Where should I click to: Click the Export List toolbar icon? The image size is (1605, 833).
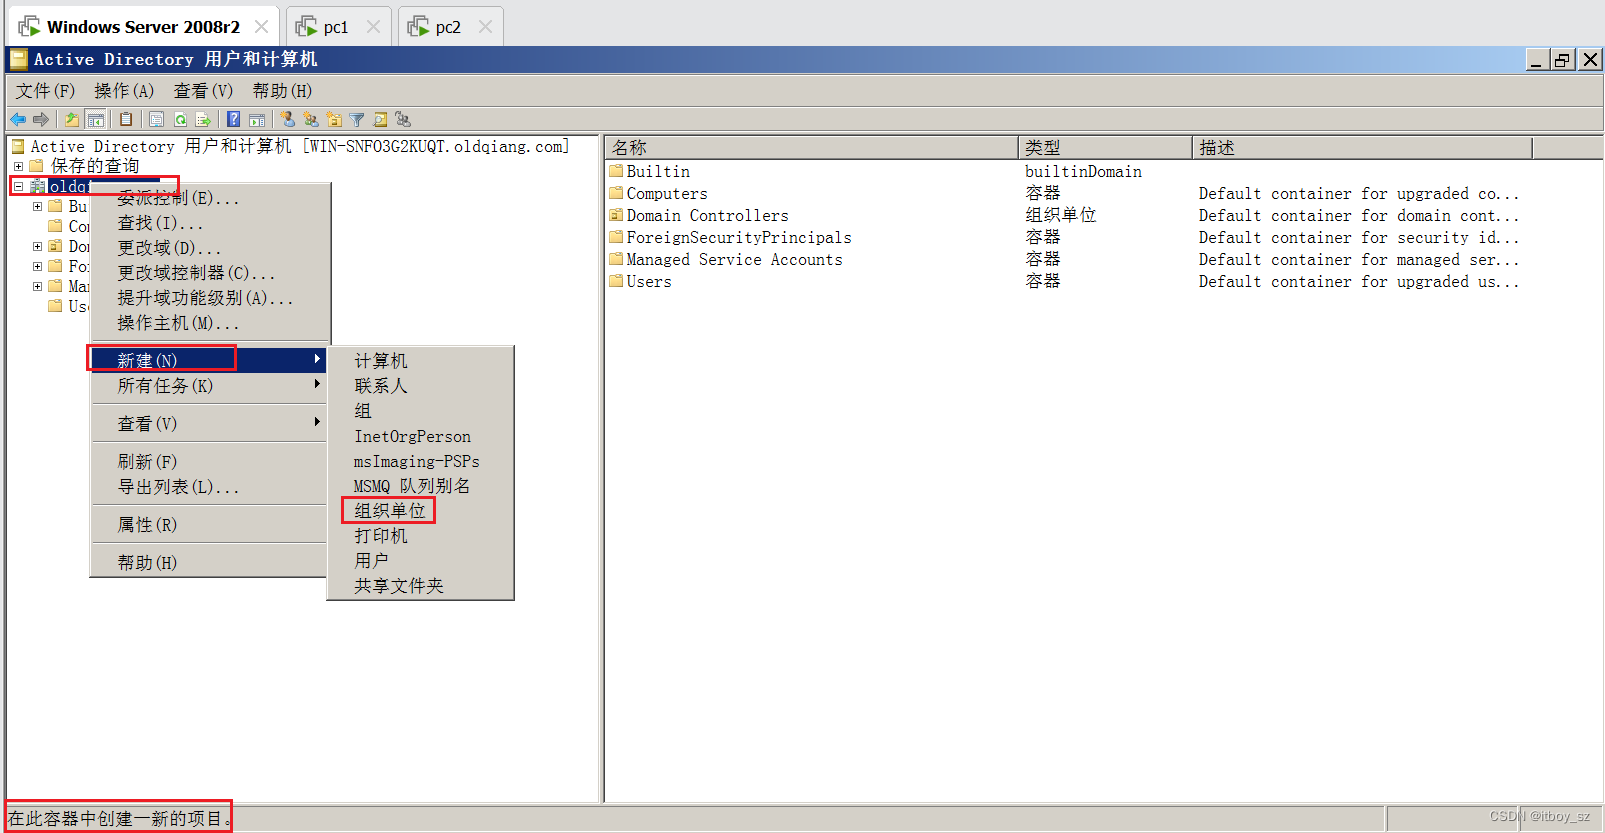pyautogui.click(x=204, y=120)
